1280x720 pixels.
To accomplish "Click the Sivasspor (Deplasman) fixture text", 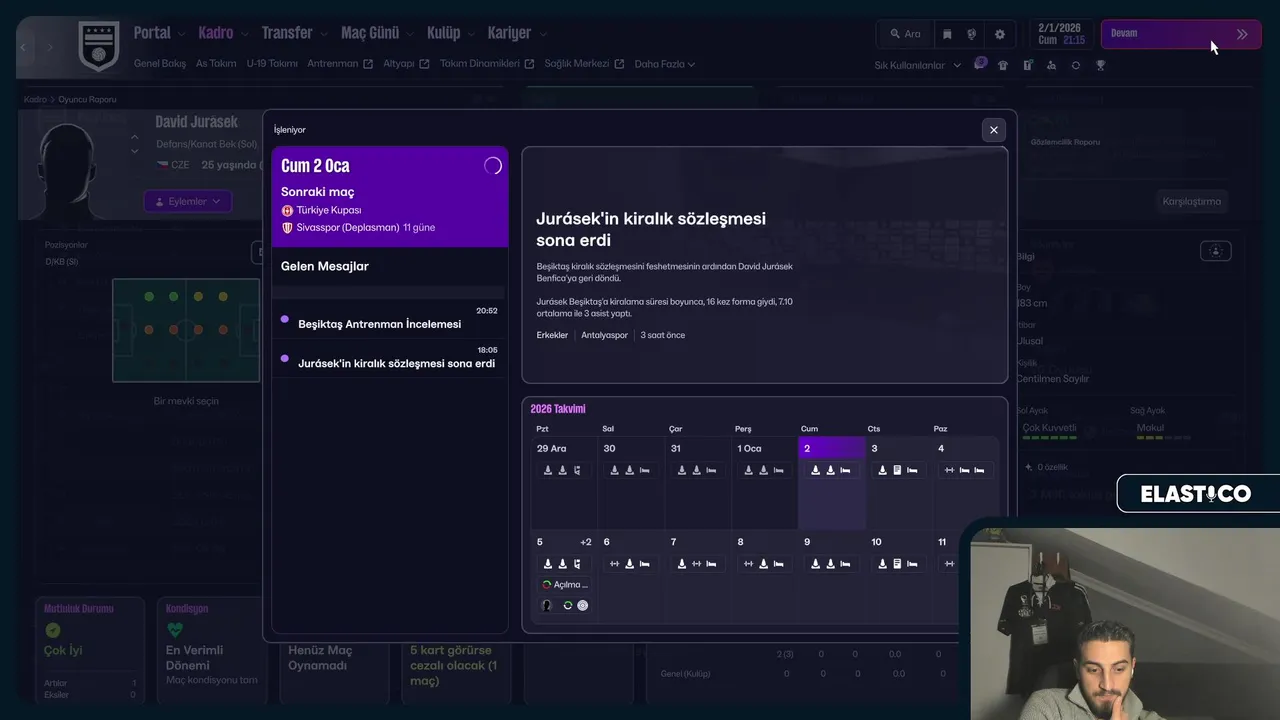I will pyautogui.click(x=347, y=228).
